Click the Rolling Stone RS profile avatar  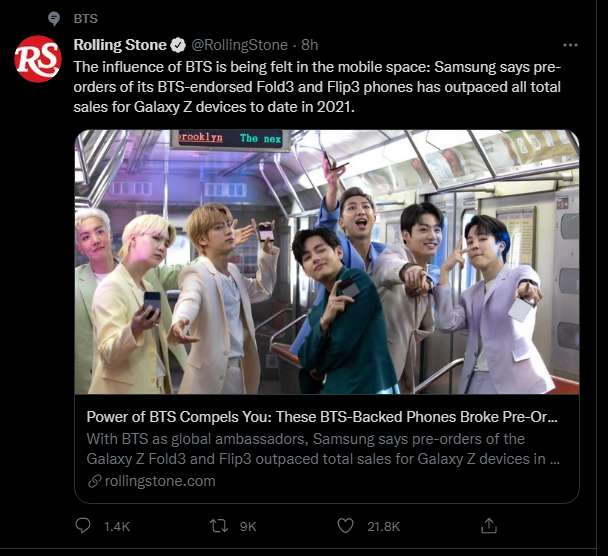pyautogui.click(x=38, y=59)
